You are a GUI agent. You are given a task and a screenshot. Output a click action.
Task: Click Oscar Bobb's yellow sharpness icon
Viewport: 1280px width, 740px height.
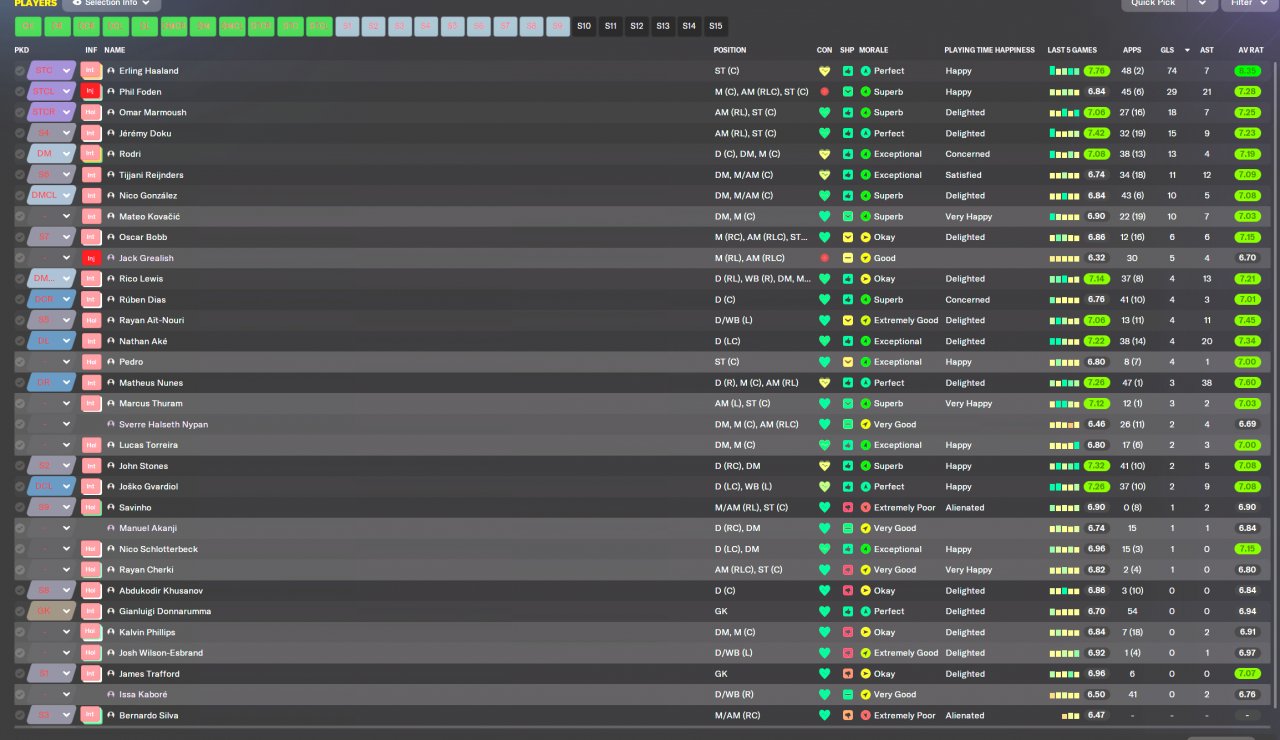pyautogui.click(x=848, y=237)
